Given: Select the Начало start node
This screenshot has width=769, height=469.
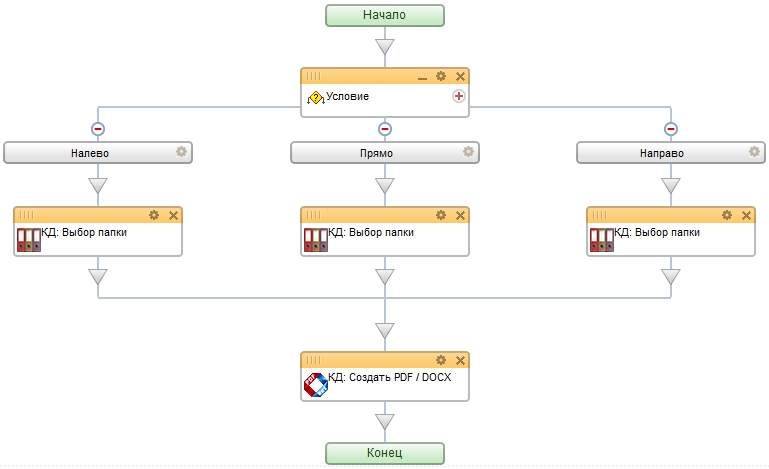Looking at the screenshot, I should [x=385, y=15].
